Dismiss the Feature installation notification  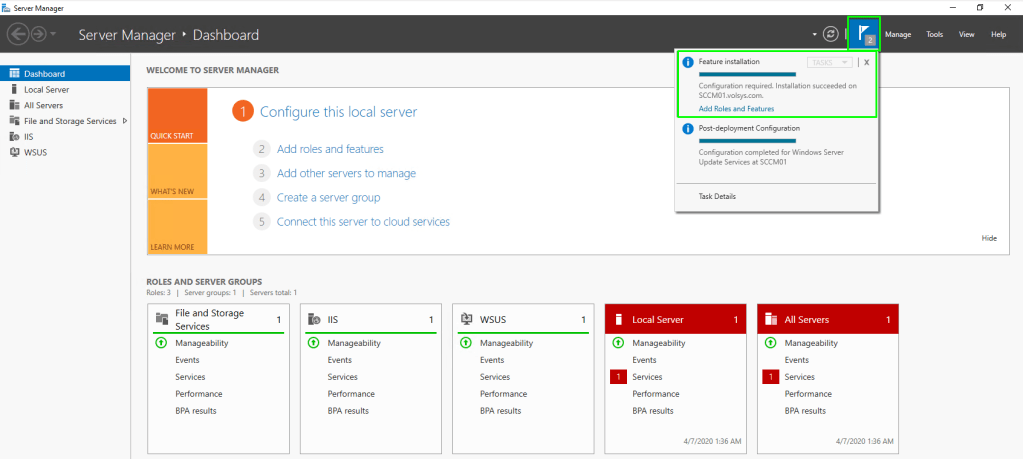coord(867,62)
